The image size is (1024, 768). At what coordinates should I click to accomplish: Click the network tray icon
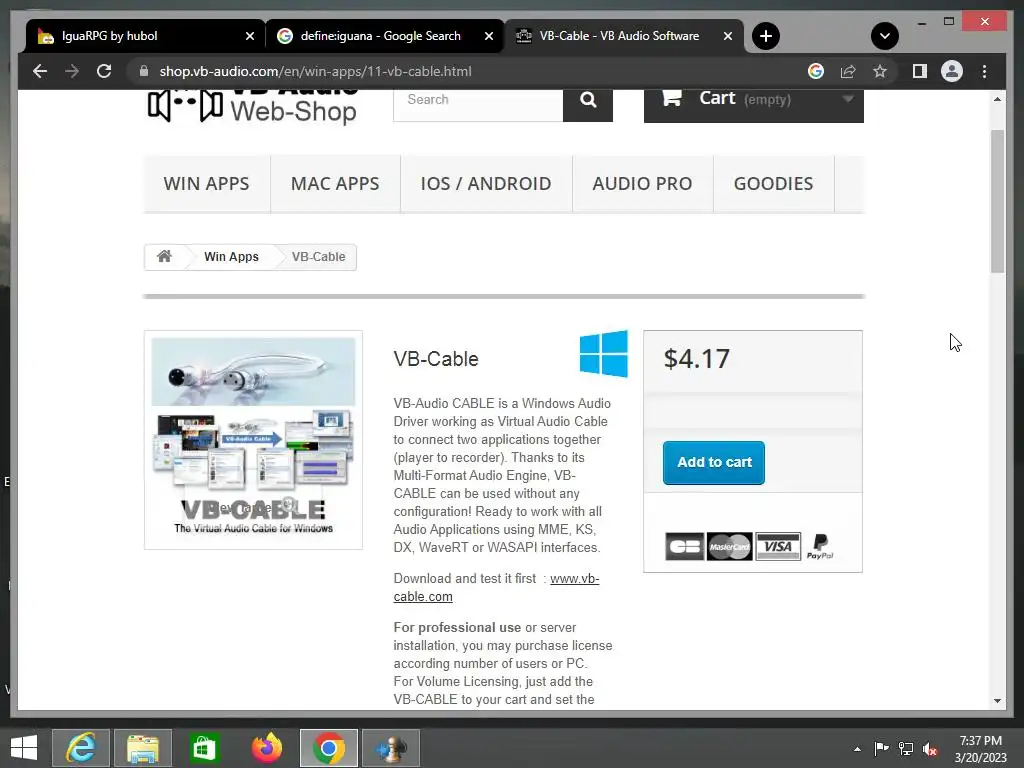[906, 748]
